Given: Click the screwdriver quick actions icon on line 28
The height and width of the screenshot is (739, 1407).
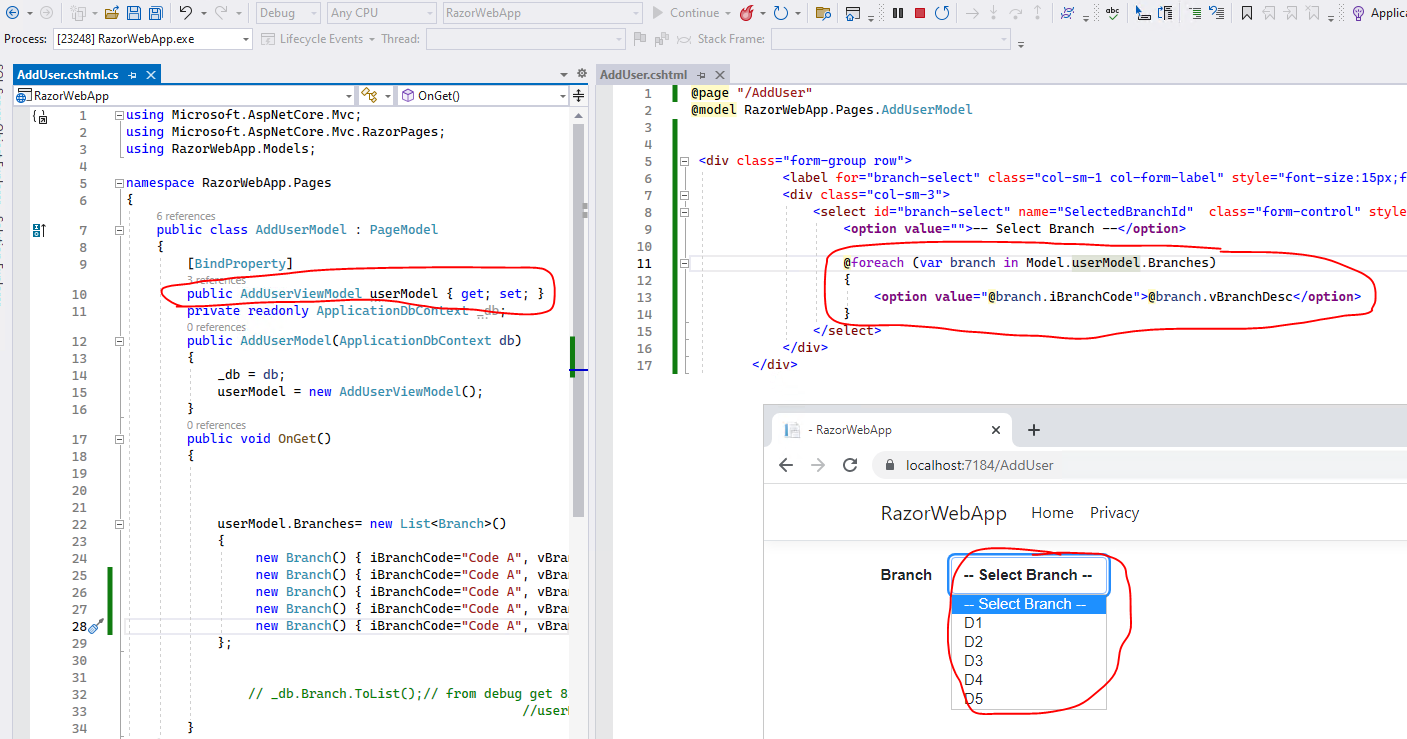Looking at the screenshot, I should [96, 626].
